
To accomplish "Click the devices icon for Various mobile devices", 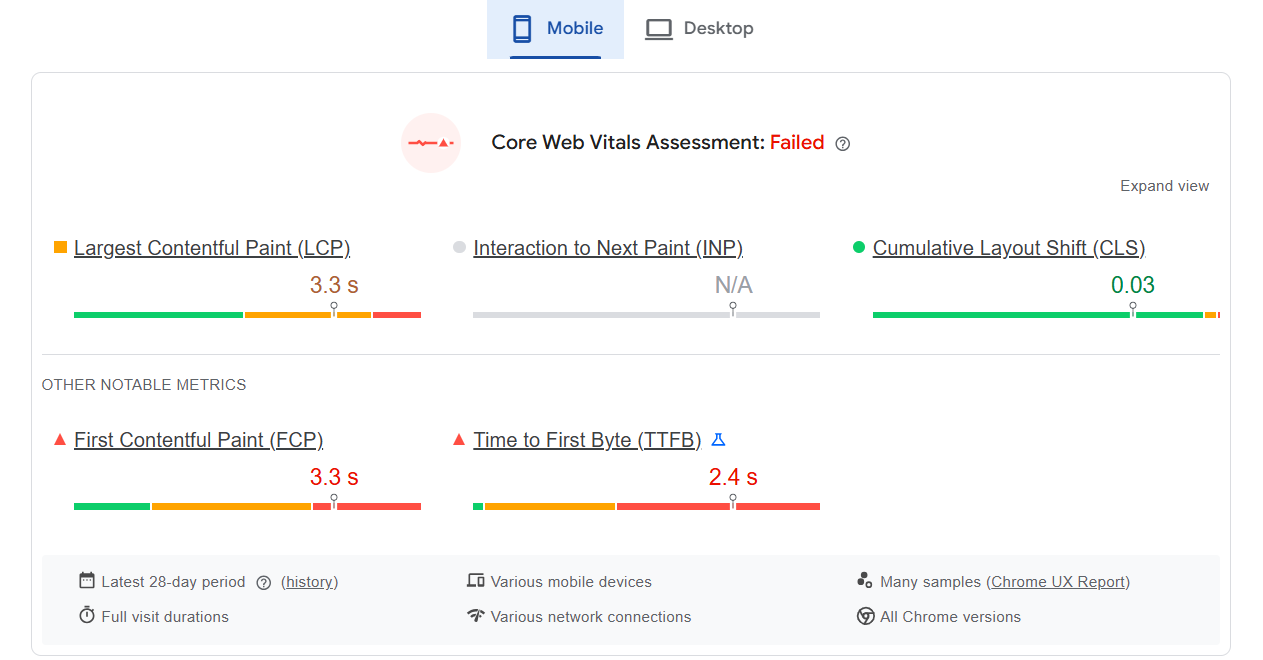I will pos(476,581).
